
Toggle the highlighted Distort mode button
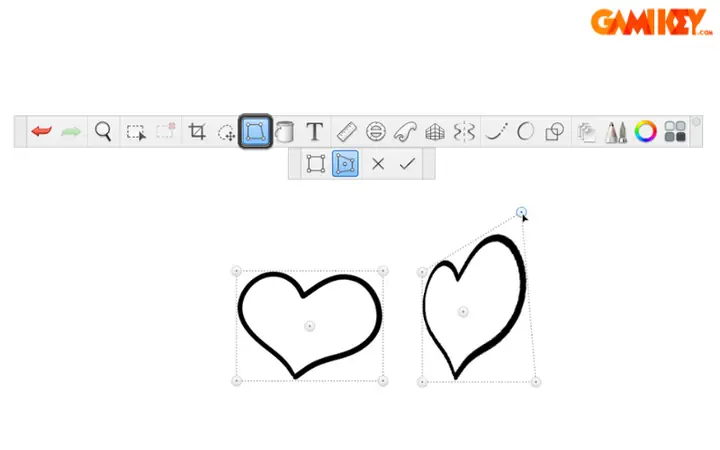pos(345,163)
